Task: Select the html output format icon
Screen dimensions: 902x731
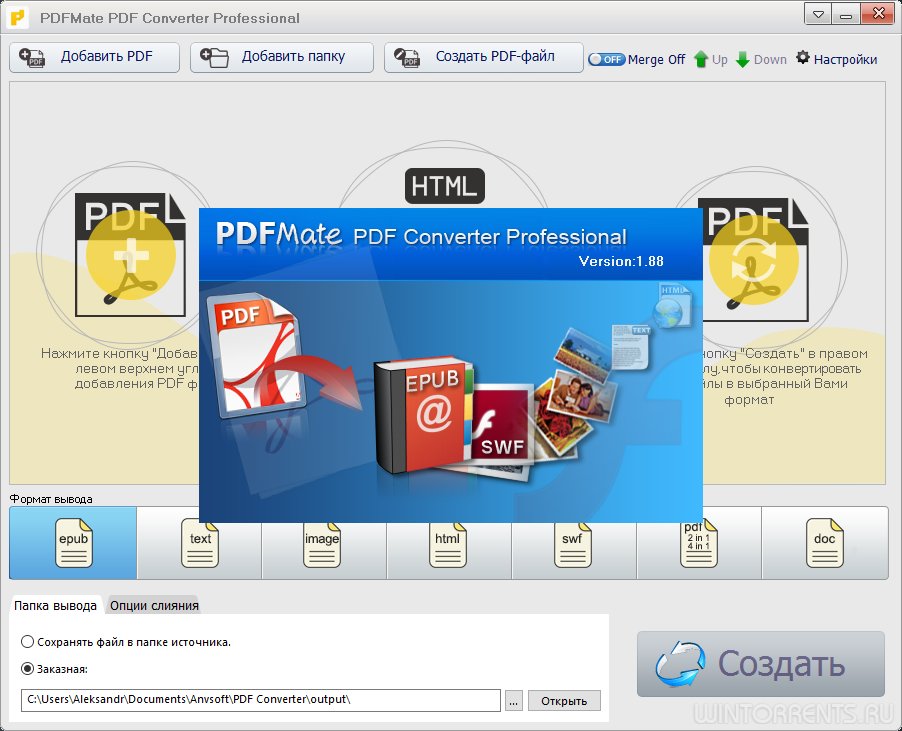Action: point(447,543)
